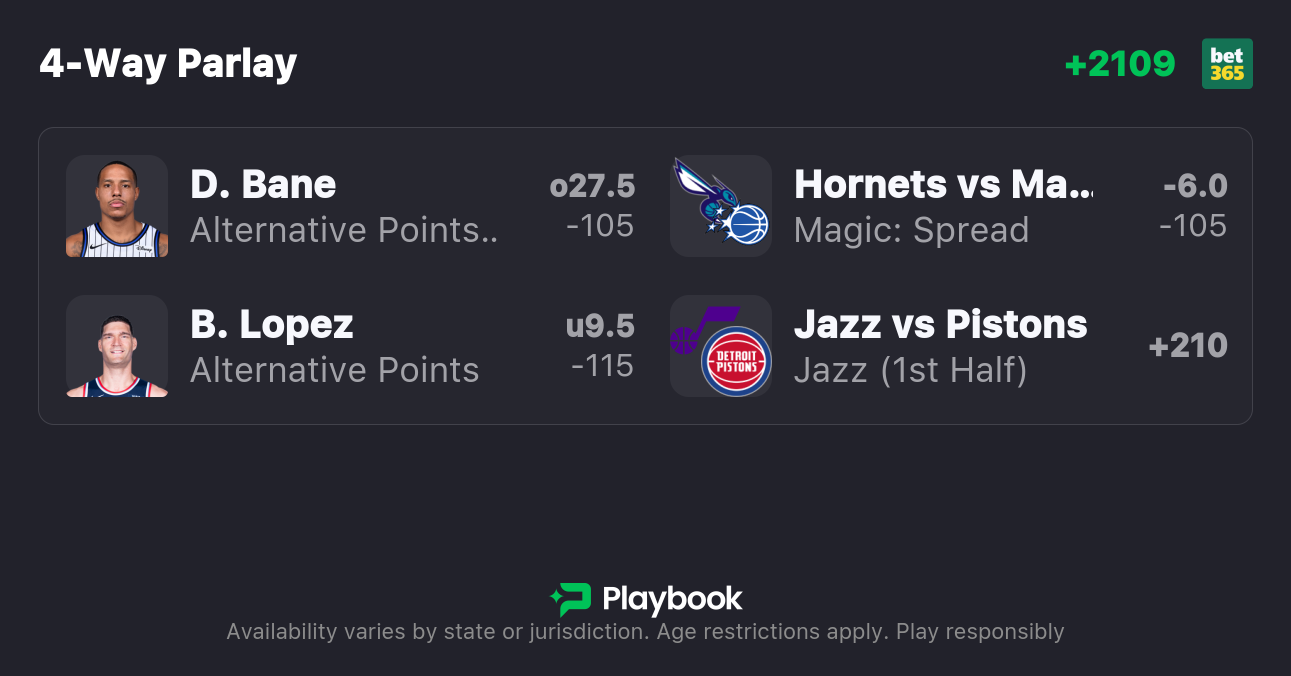The height and width of the screenshot is (676, 1291).
Task: Open the B. Lopez player name
Action: (x=272, y=325)
